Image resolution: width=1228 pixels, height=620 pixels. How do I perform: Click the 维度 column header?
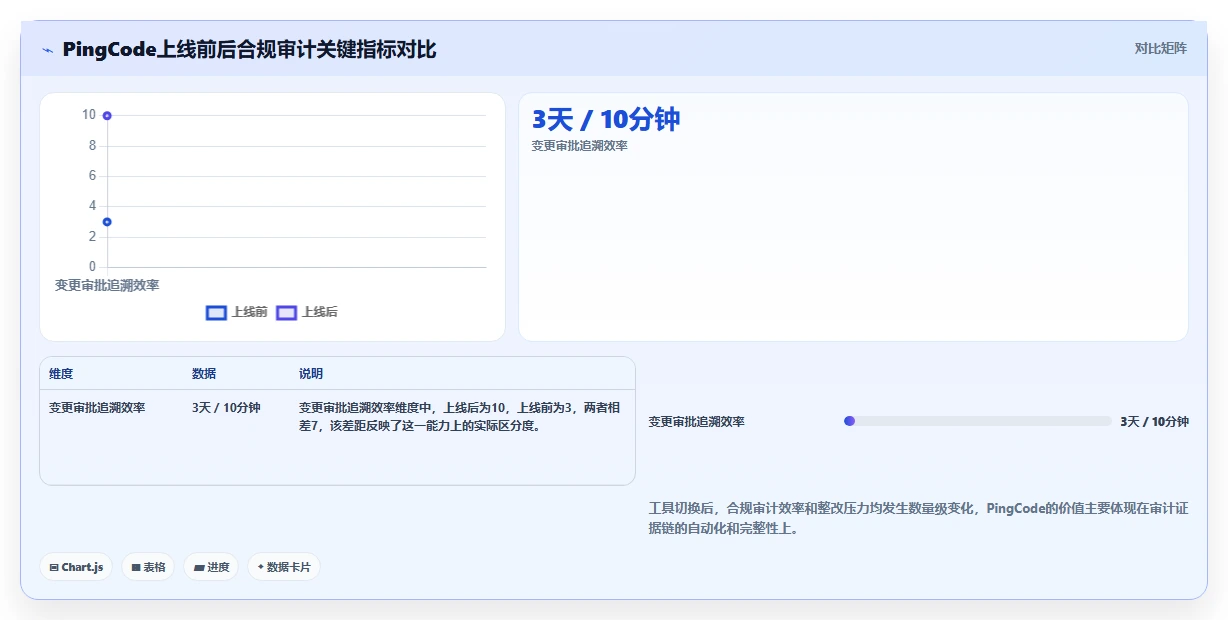[61, 374]
